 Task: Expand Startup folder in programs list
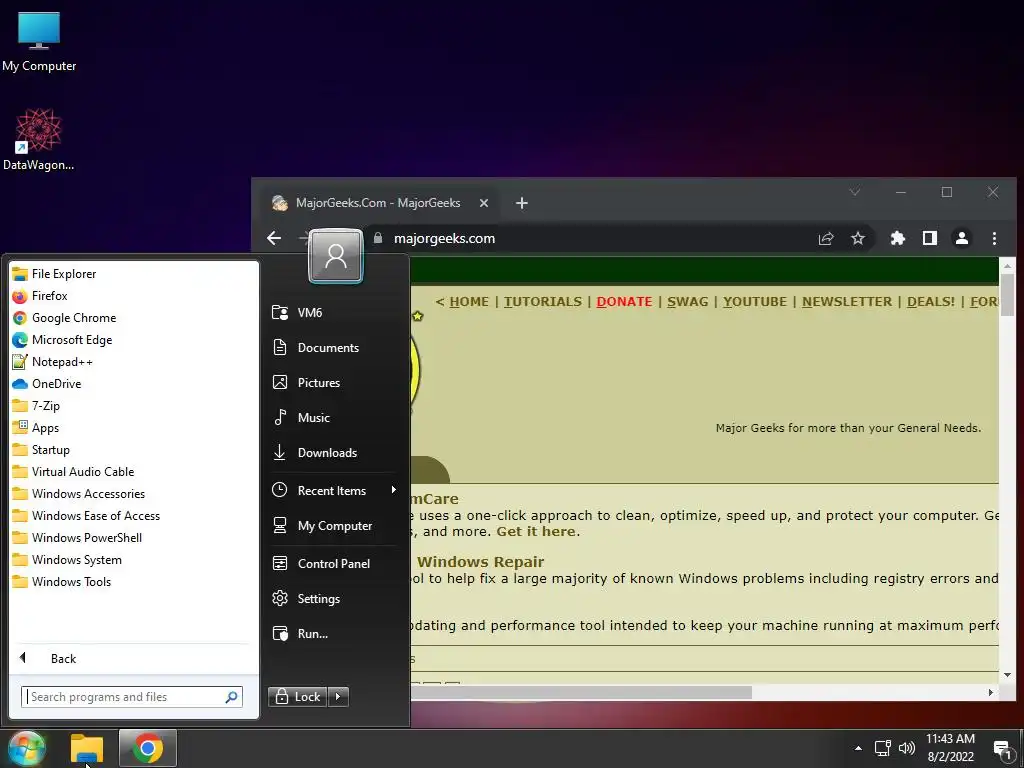coord(41,450)
